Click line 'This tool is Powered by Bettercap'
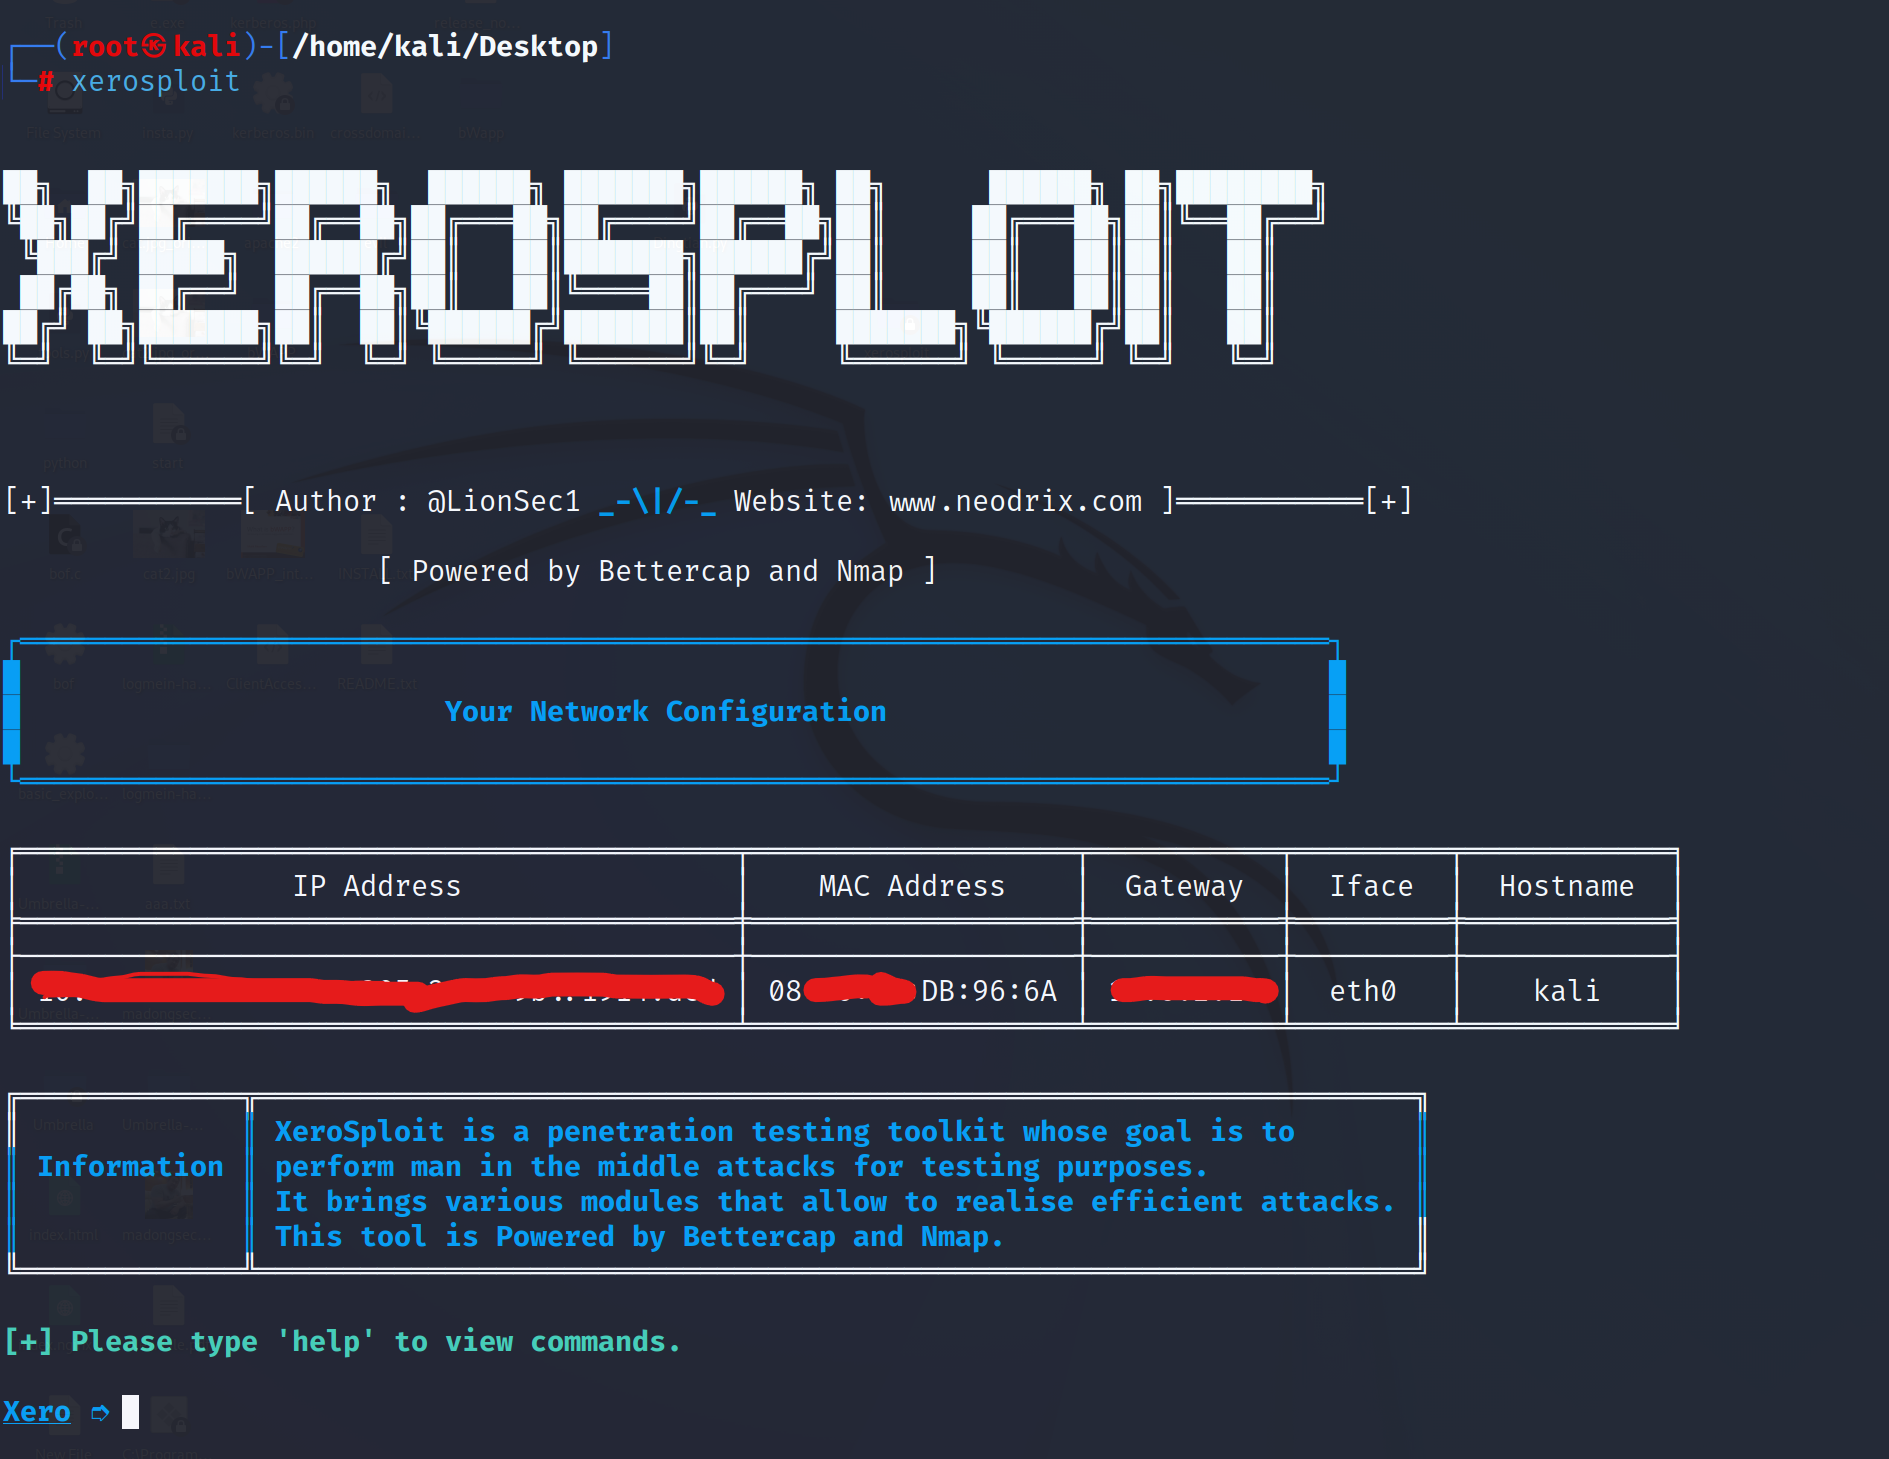1889x1459 pixels. coord(639,1236)
